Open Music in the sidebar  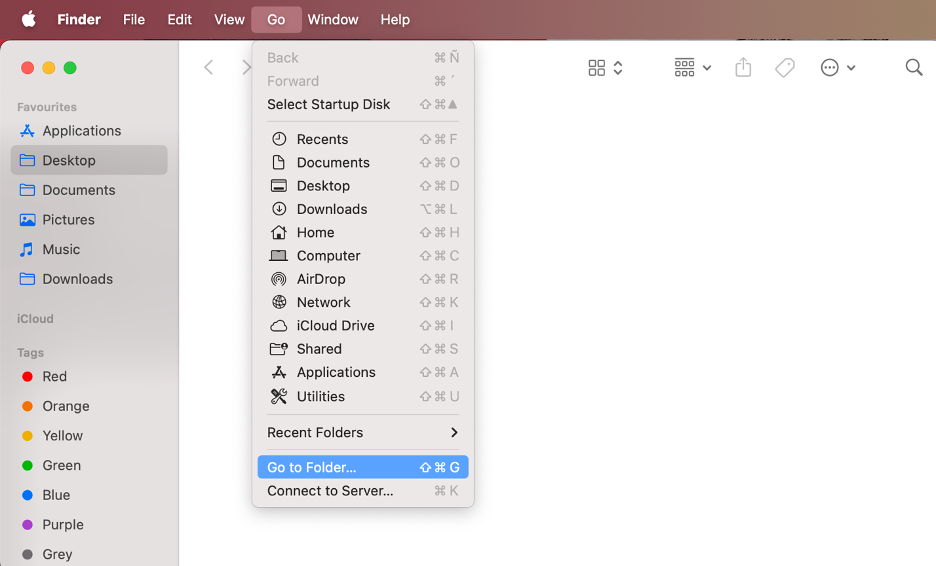(89, 249)
